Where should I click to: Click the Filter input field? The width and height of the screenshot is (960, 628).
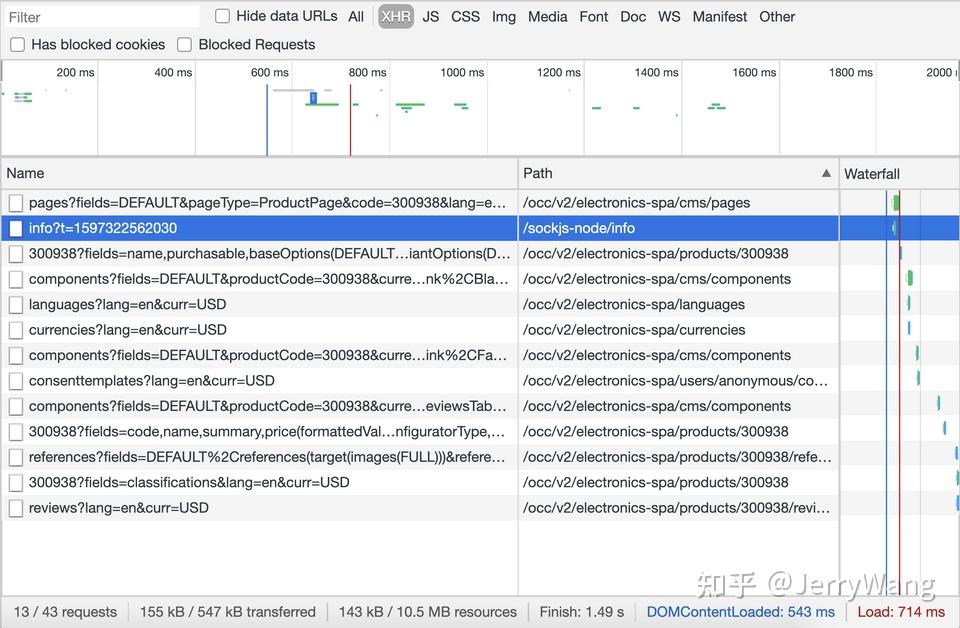(x=101, y=17)
